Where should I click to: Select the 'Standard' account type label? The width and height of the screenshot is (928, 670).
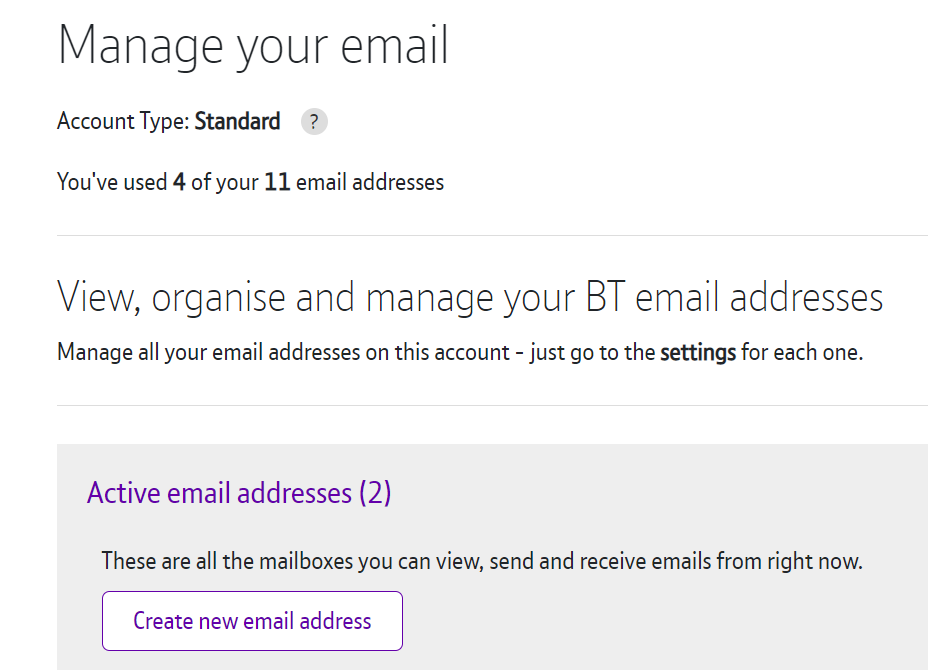pos(237,121)
